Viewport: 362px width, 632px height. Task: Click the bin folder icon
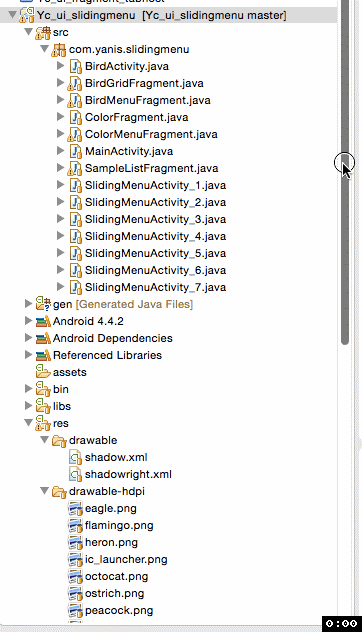(x=43, y=389)
